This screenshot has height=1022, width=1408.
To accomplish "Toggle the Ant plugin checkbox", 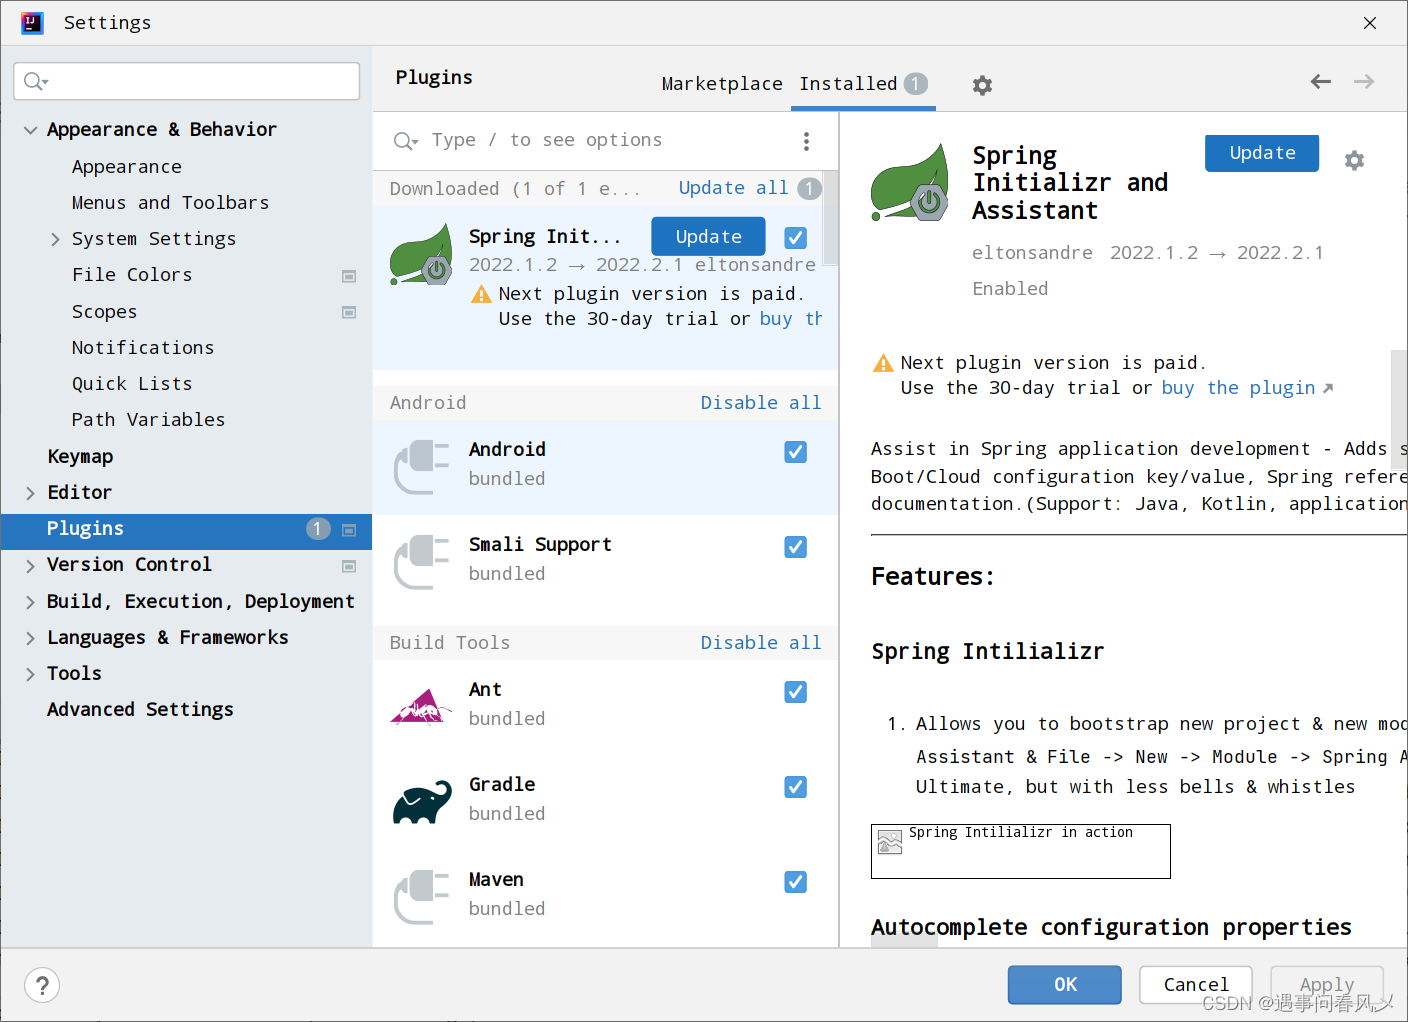I will click(x=796, y=692).
